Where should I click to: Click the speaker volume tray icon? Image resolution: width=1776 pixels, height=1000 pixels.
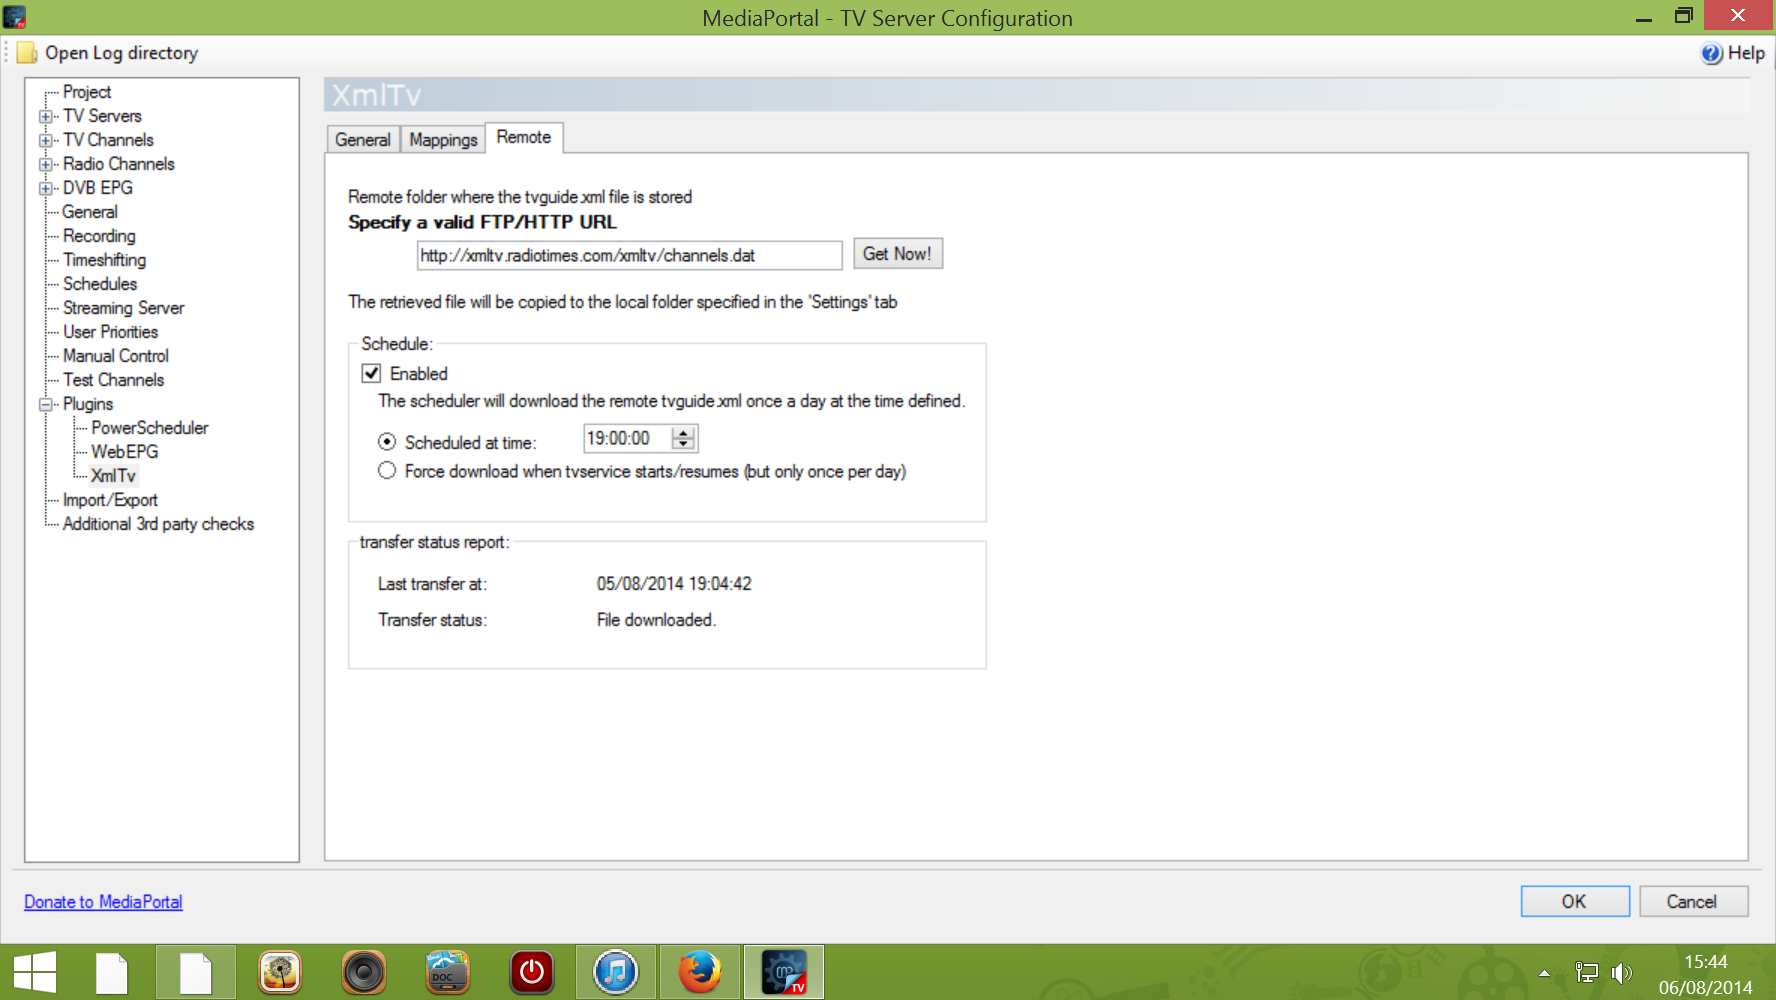pos(1621,972)
